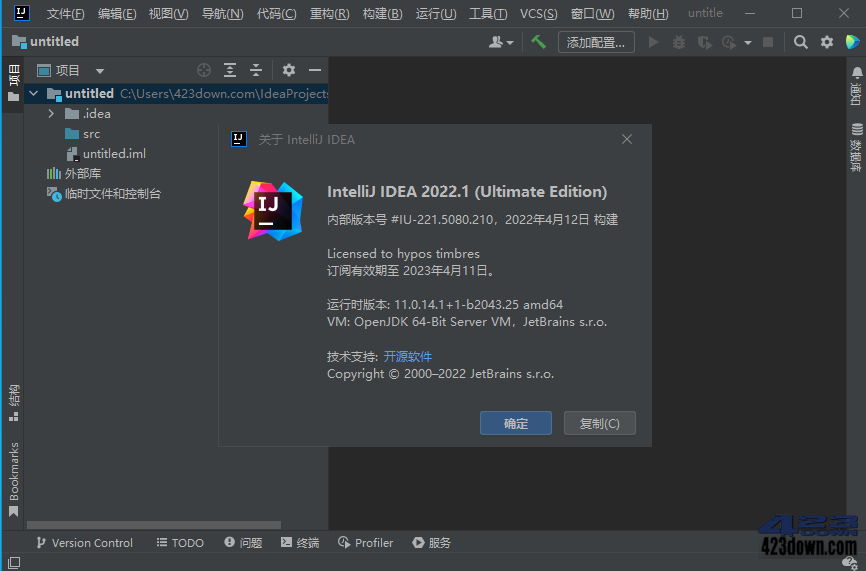The width and height of the screenshot is (866, 571).
Task: Collapse the untitled project root node
Action: [x=34, y=93]
